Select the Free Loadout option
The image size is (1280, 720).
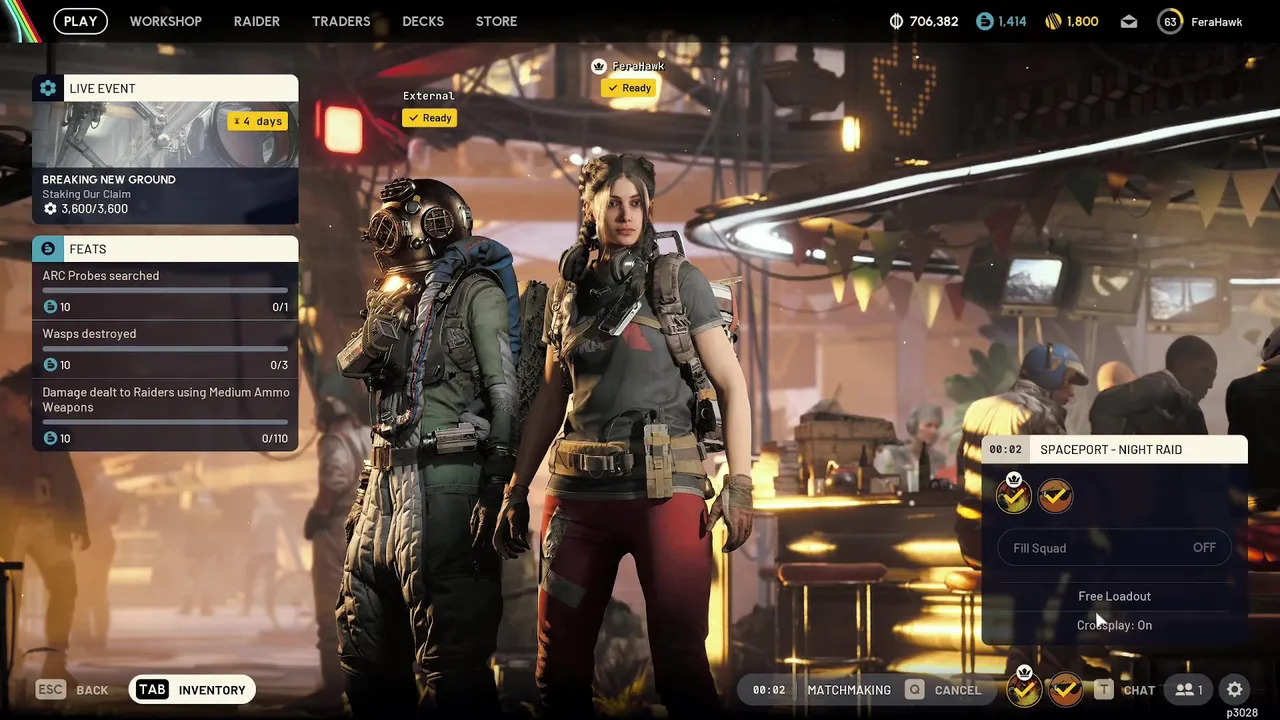tap(1114, 596)
